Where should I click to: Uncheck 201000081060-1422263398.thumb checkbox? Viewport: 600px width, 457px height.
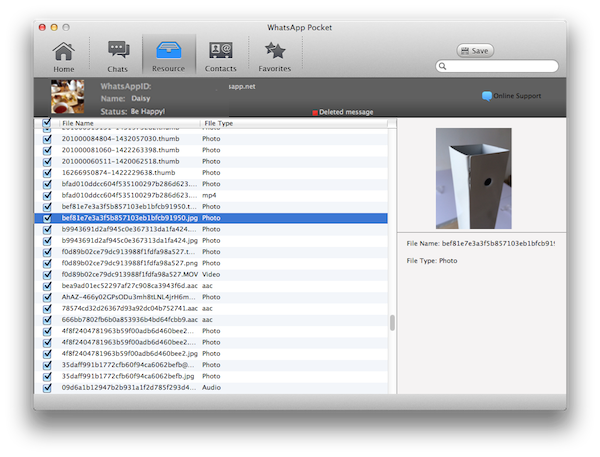47,150
